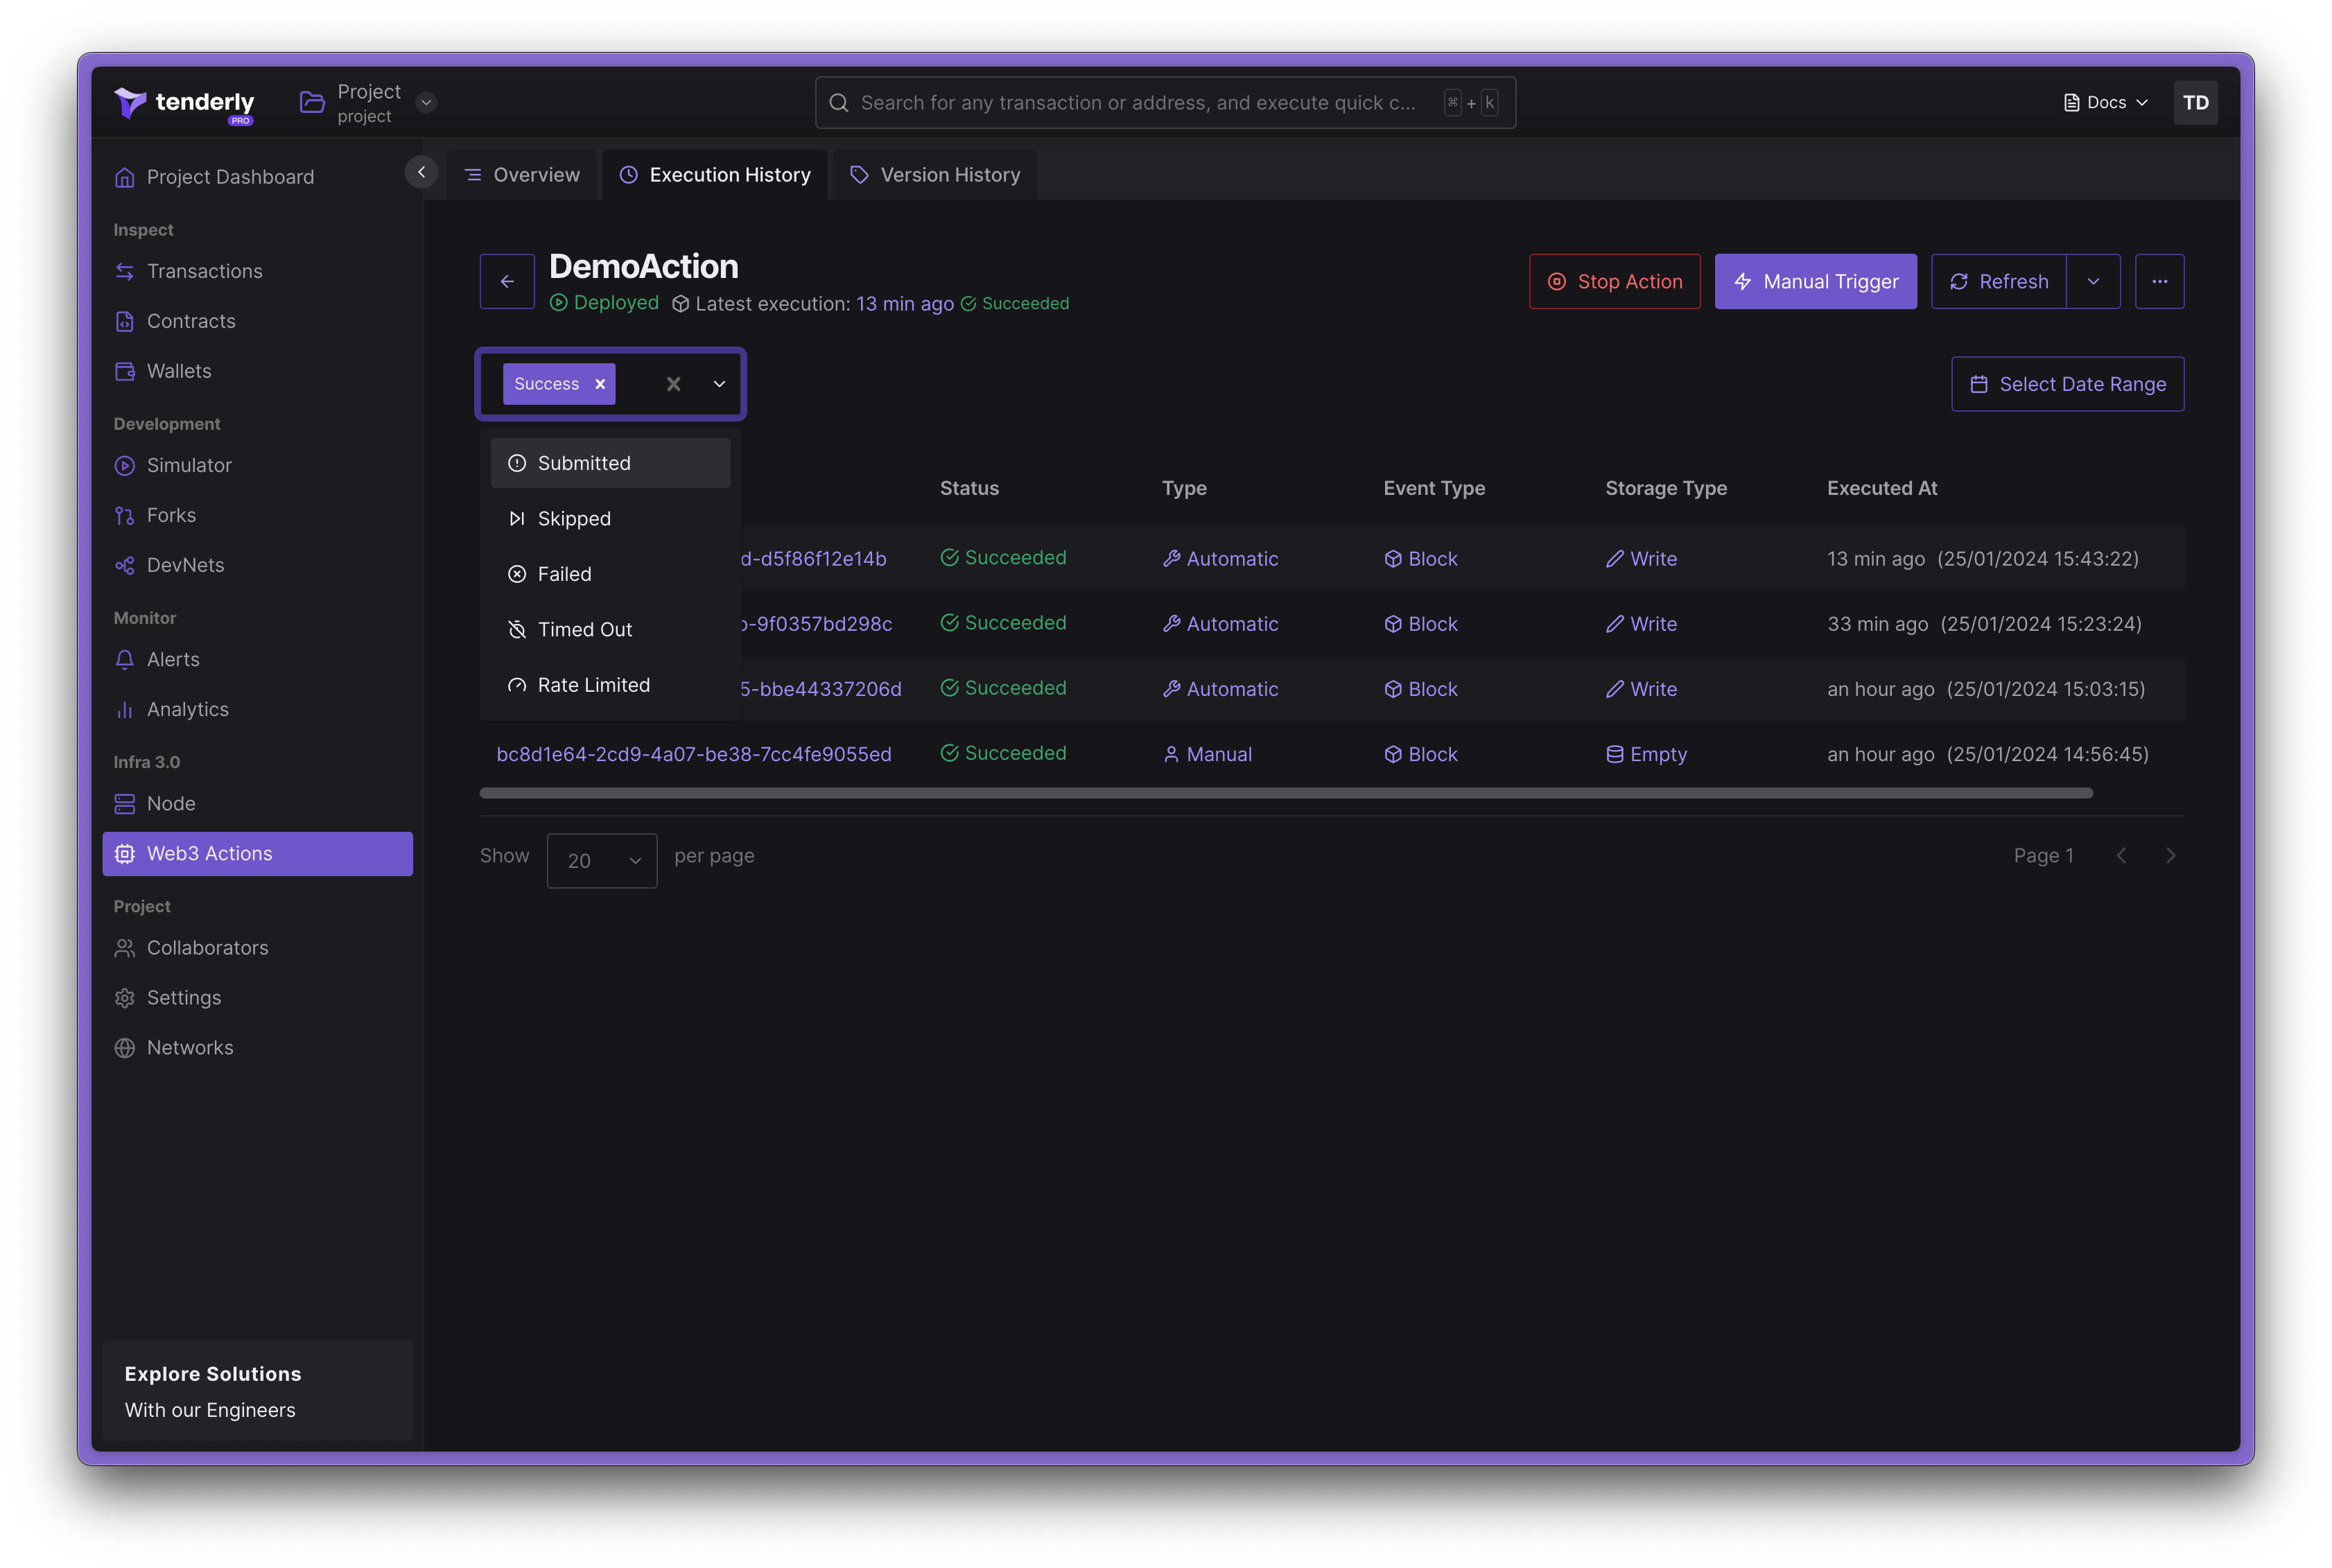Screen dimensions: 2332x1568
Task: Select Rate Limited filter option
Action: [610, 685]
